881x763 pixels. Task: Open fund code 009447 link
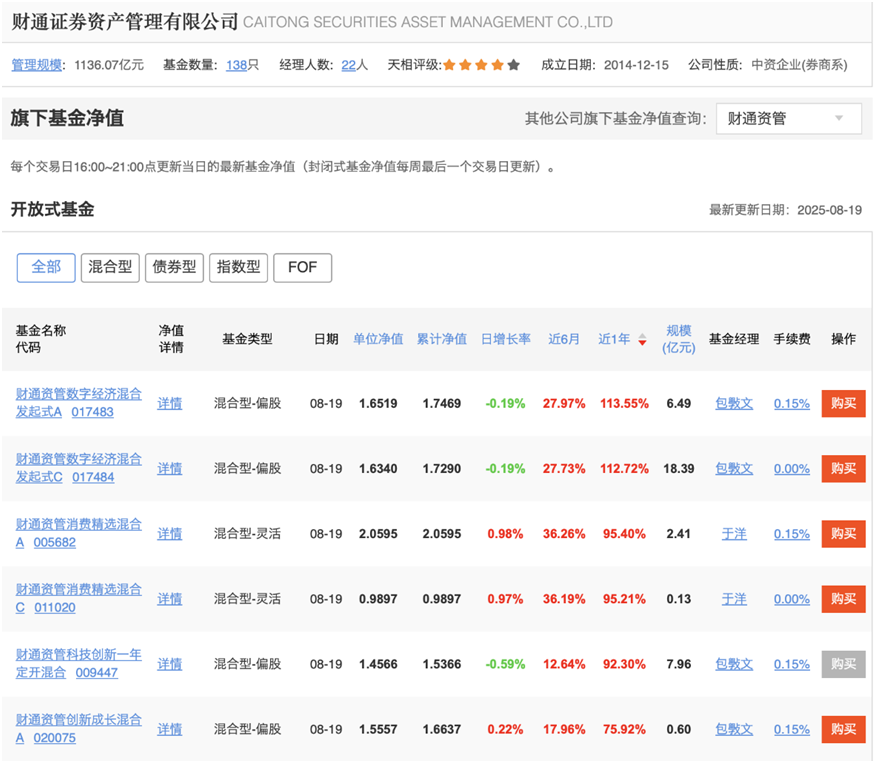pos(97,673)
